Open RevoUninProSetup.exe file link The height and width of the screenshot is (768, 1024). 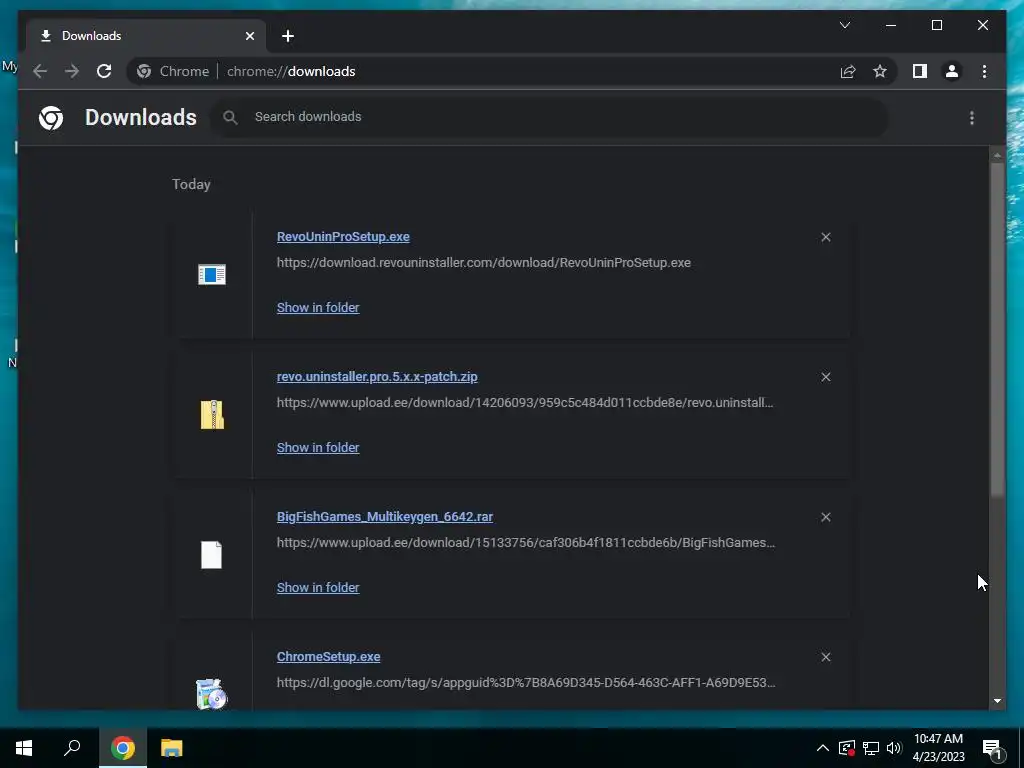(343, 236)
